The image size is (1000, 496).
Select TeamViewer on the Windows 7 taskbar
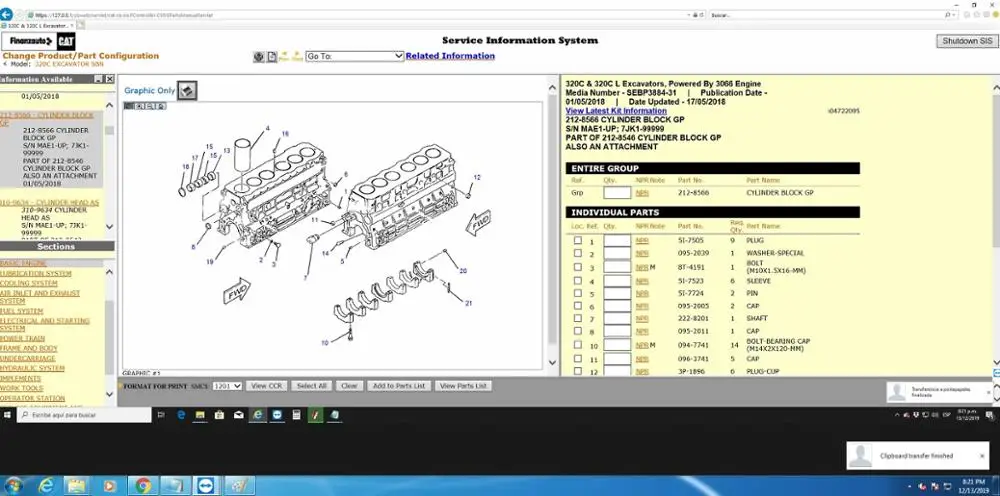[x=207, y=486]
